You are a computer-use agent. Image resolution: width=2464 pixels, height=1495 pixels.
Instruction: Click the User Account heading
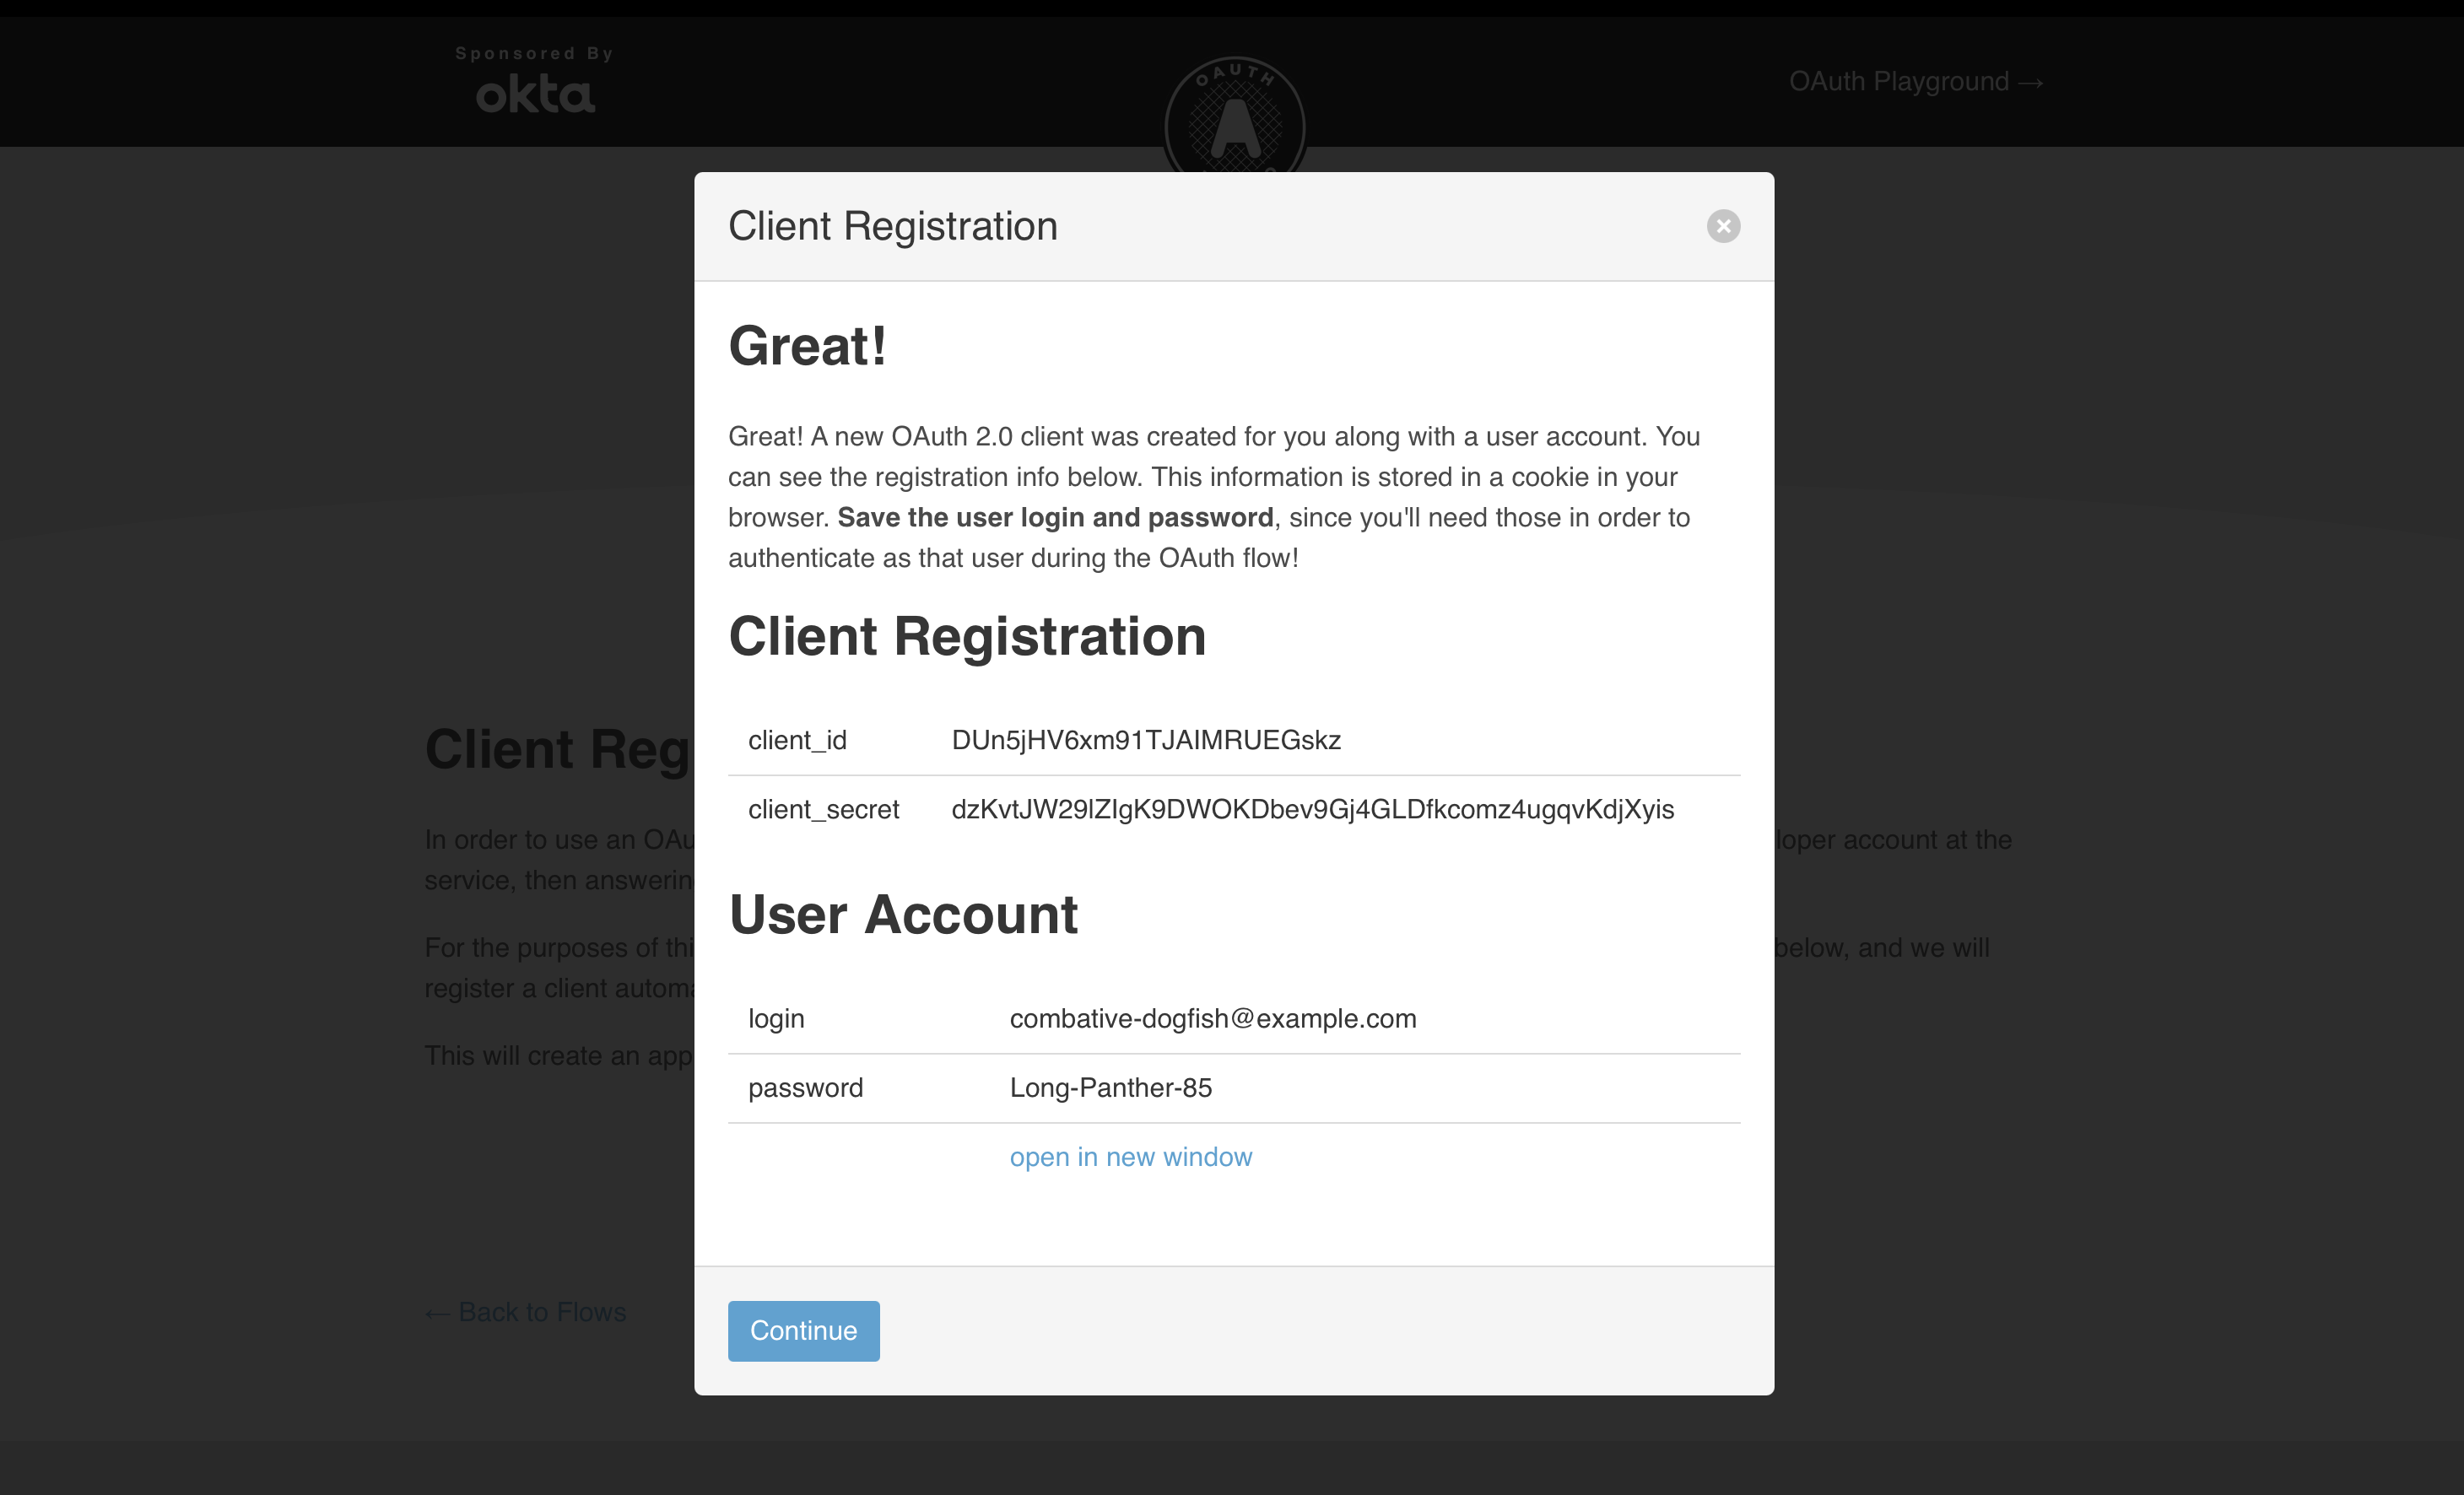pos(903,914)
